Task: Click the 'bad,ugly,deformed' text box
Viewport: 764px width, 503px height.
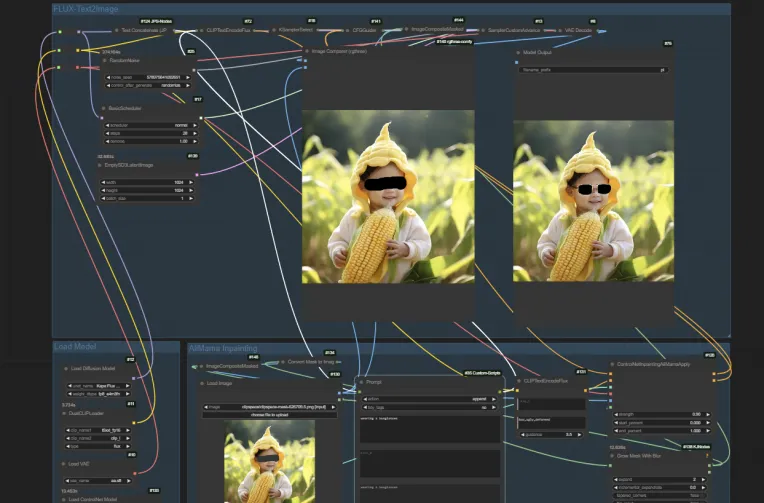Action: 551,422
